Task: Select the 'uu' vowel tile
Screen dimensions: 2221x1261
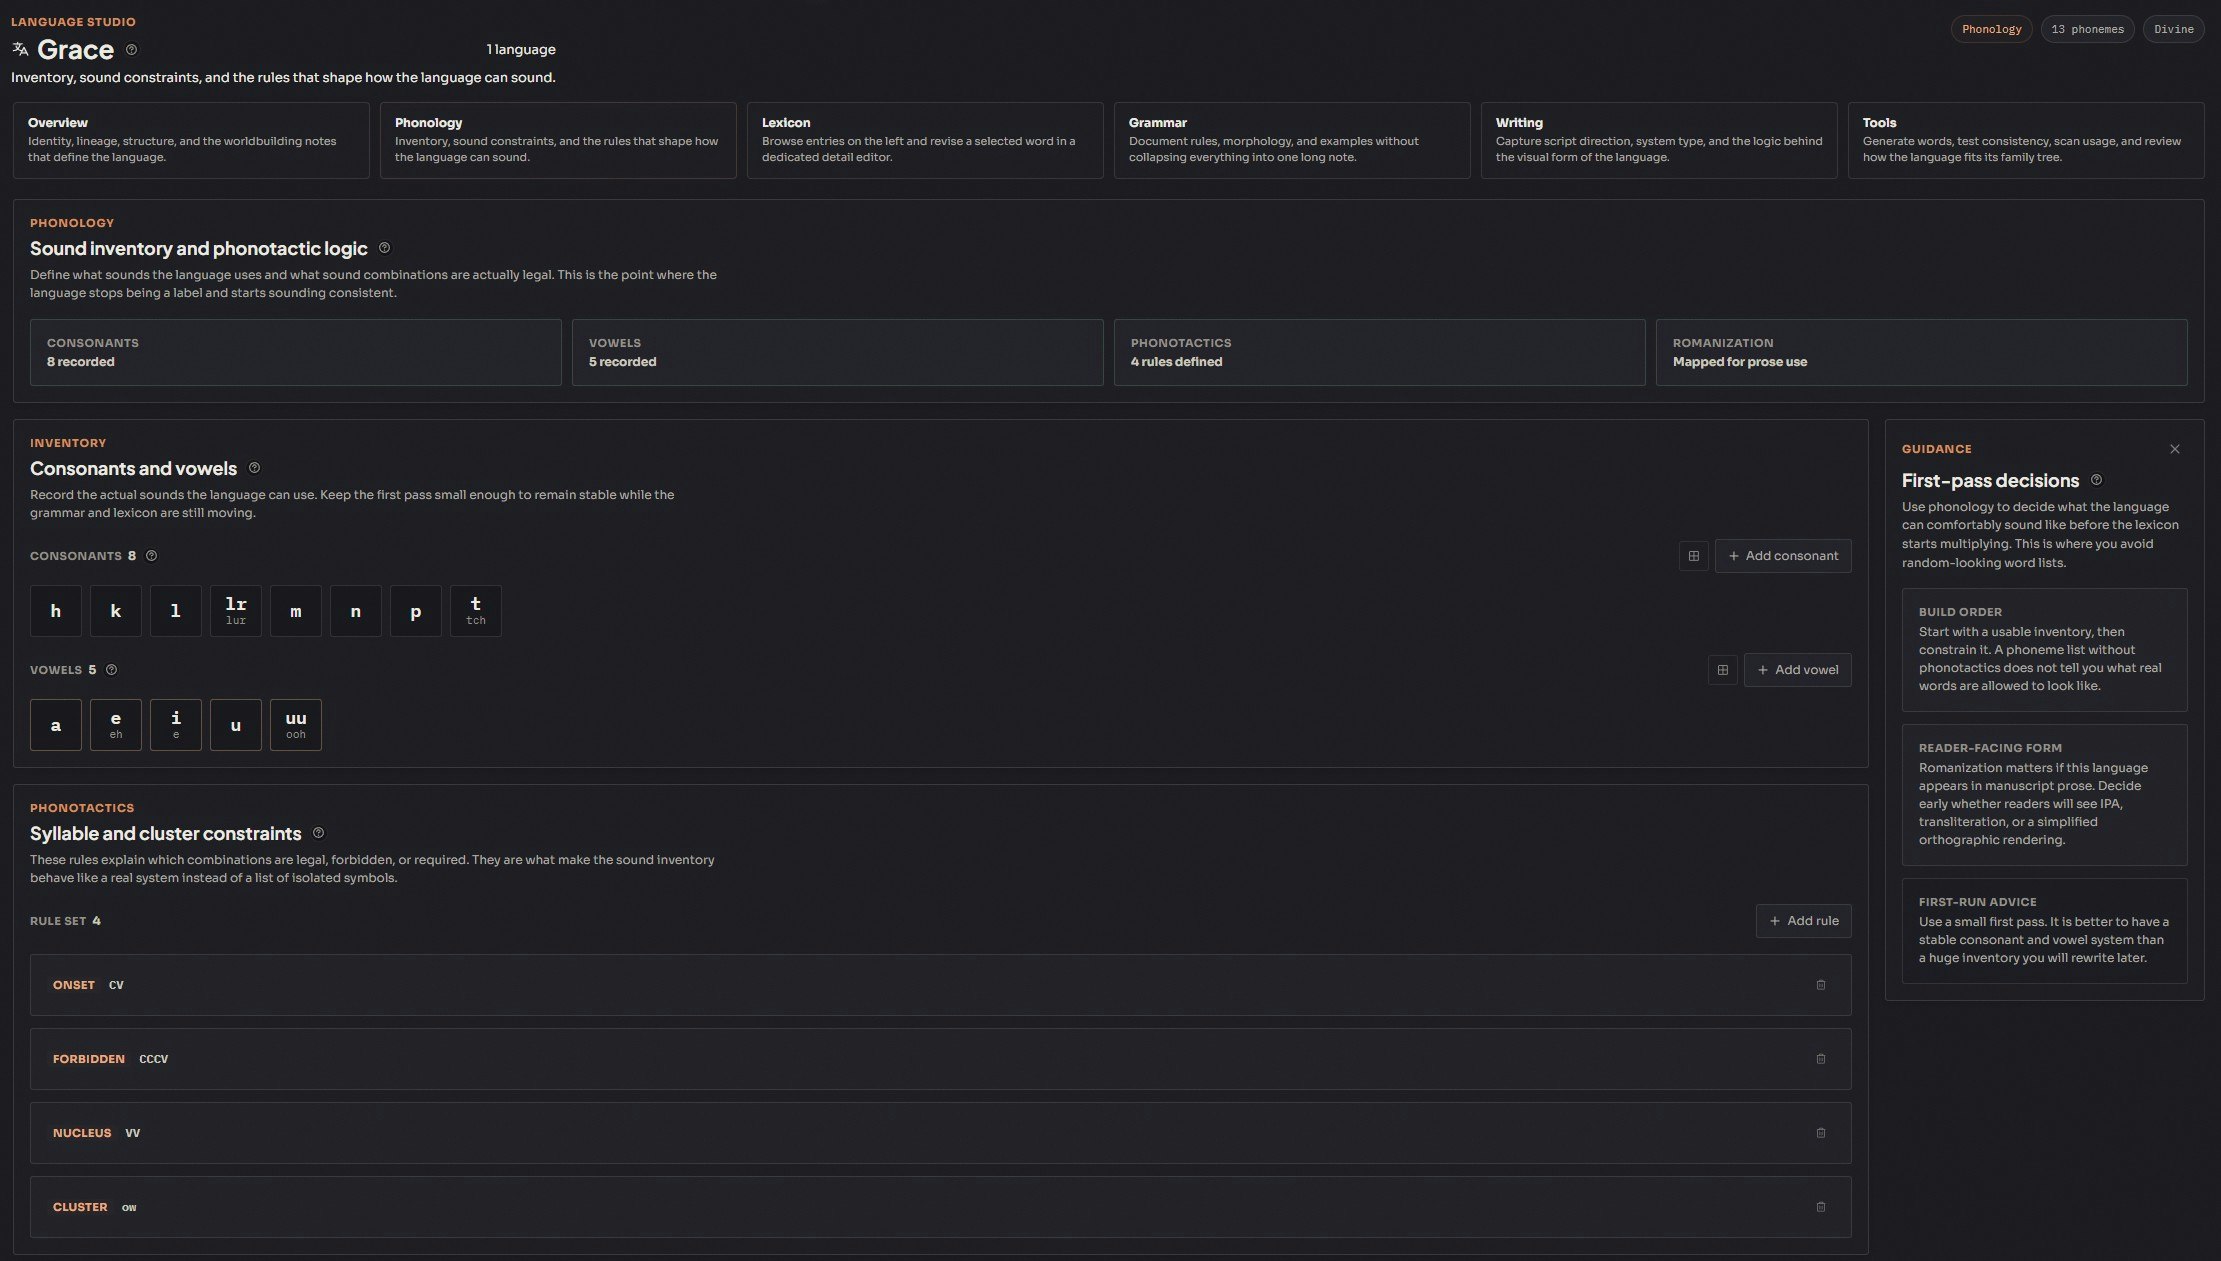Action: coord(296,725)
